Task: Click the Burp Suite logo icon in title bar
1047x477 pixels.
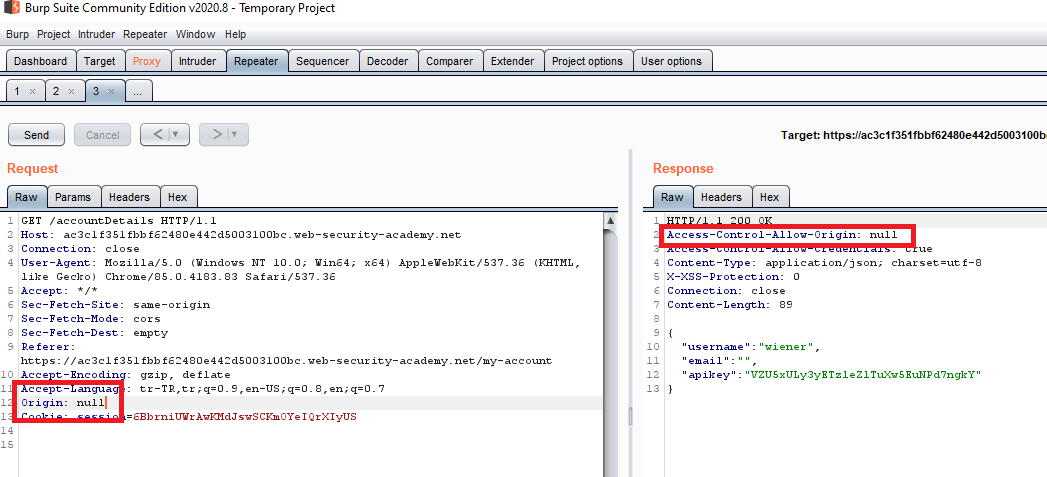Action: click(x=11, y=8)
